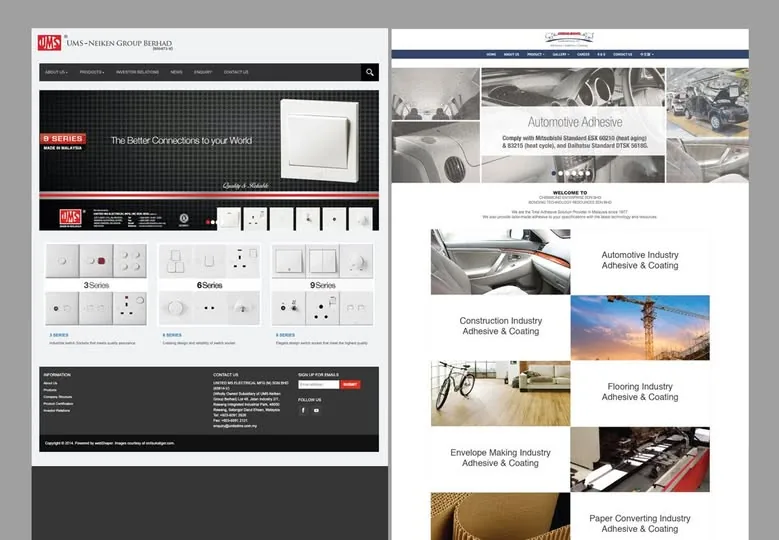Click the UMS red logo in header
The image size is (779, 540).
(x=50, y=43)
